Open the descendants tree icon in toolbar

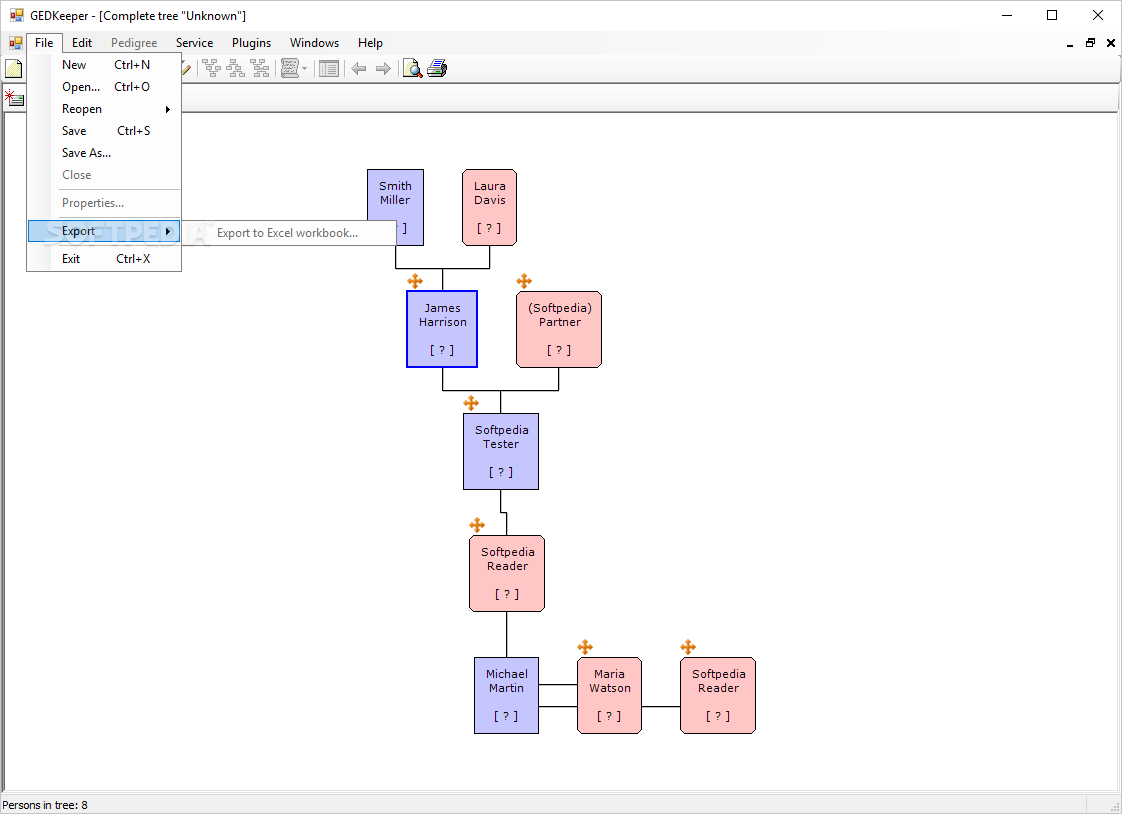(235, 69)
